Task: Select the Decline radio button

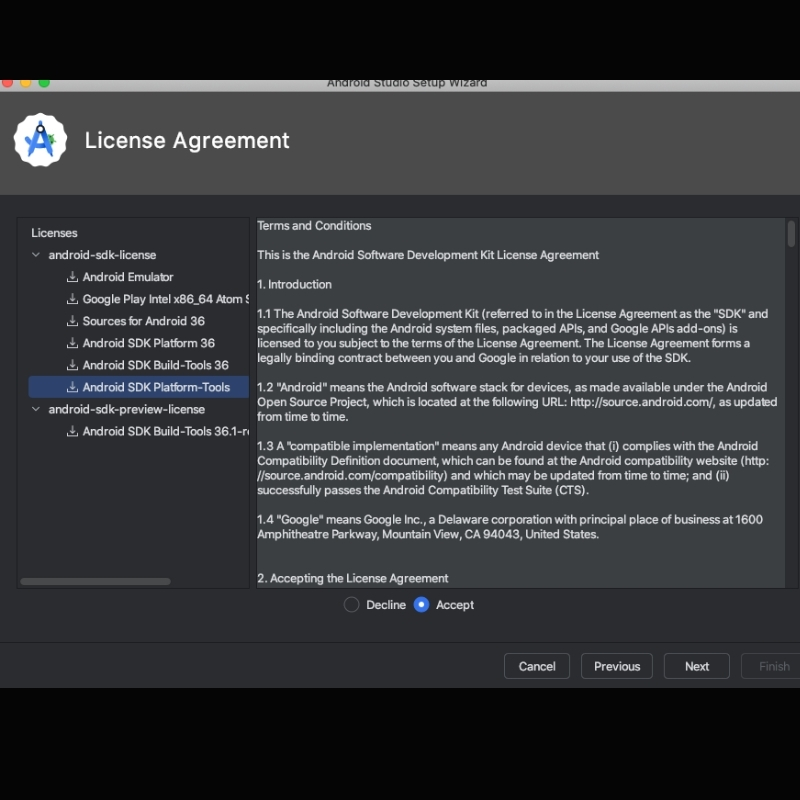Action: [352, 605]
